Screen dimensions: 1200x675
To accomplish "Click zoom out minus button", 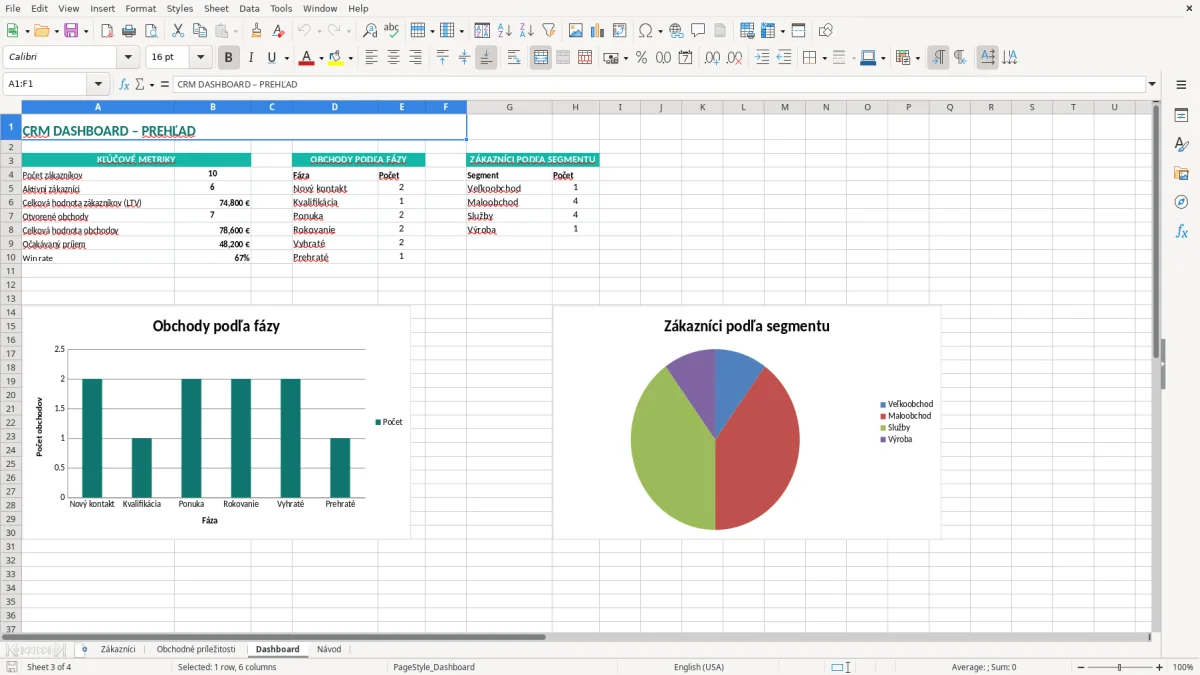I will [1080, 667].
